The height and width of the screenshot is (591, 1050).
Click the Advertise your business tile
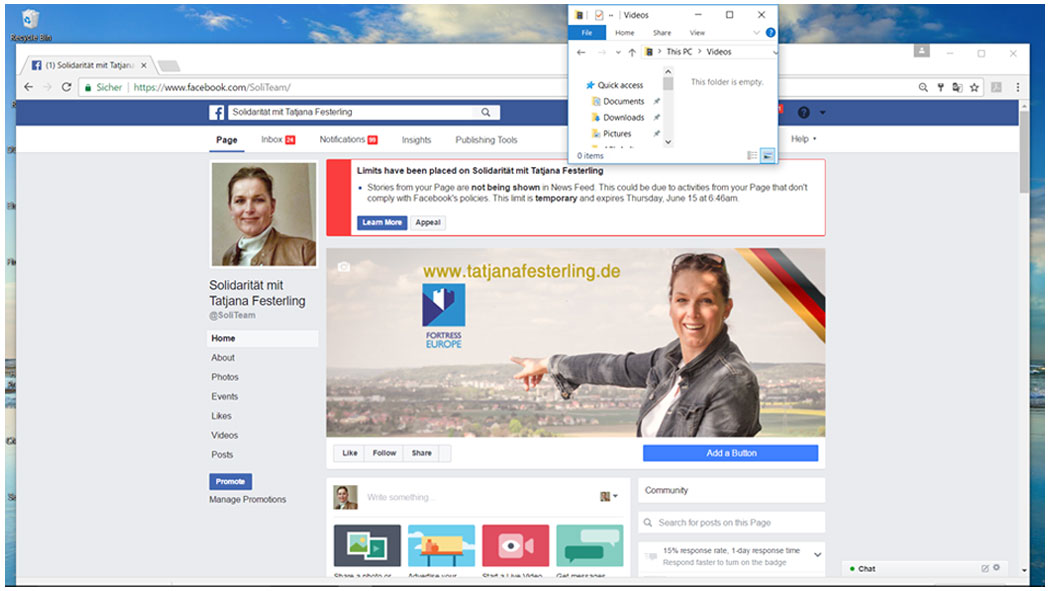coord(441,545)
